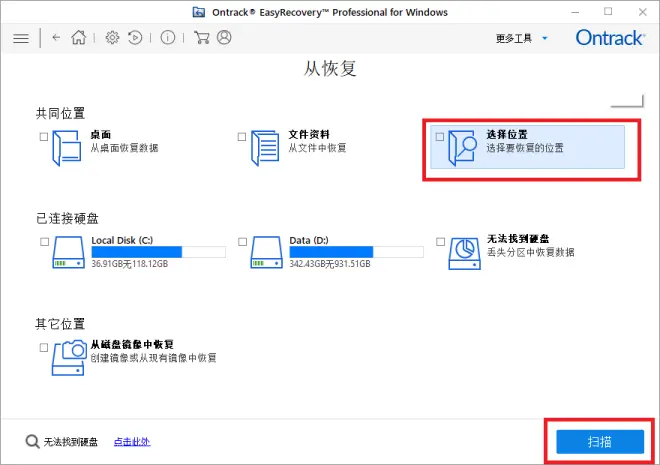Click the magnifier icon near 无法找到硬盘

pos(32,441)
